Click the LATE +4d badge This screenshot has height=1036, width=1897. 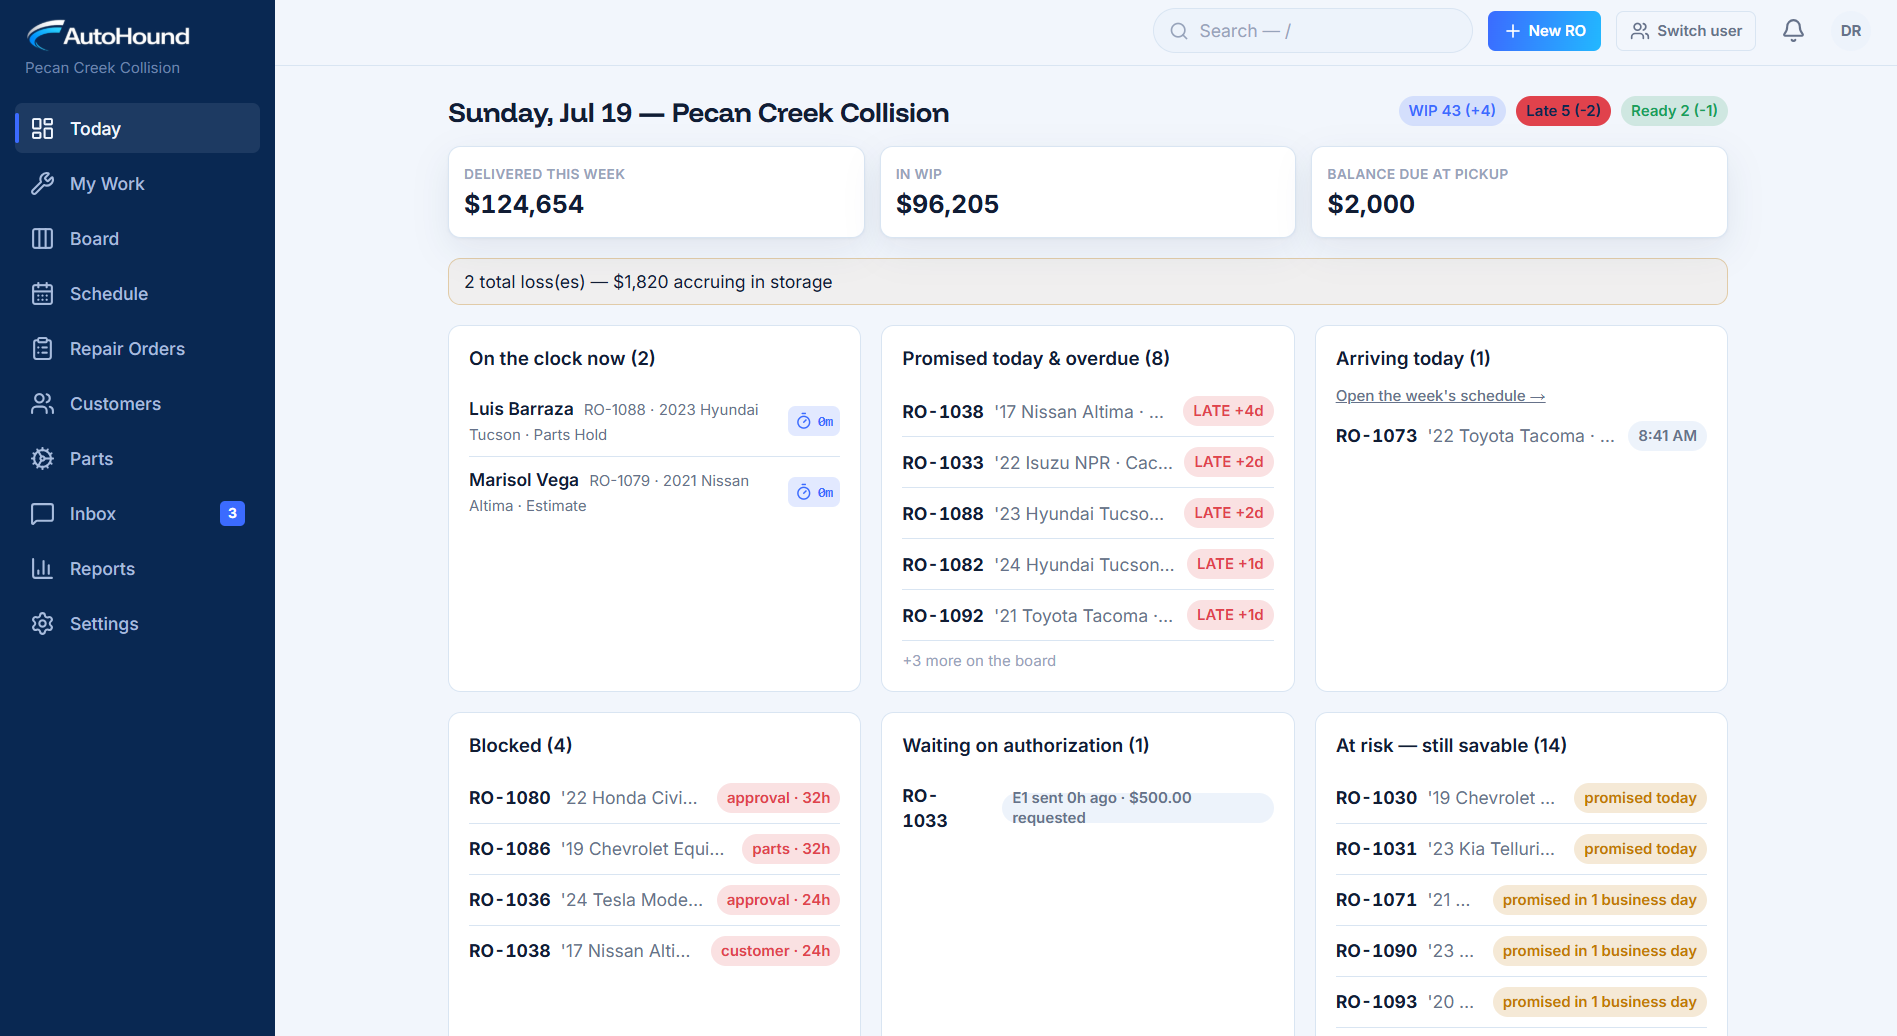coord(1228,411)
